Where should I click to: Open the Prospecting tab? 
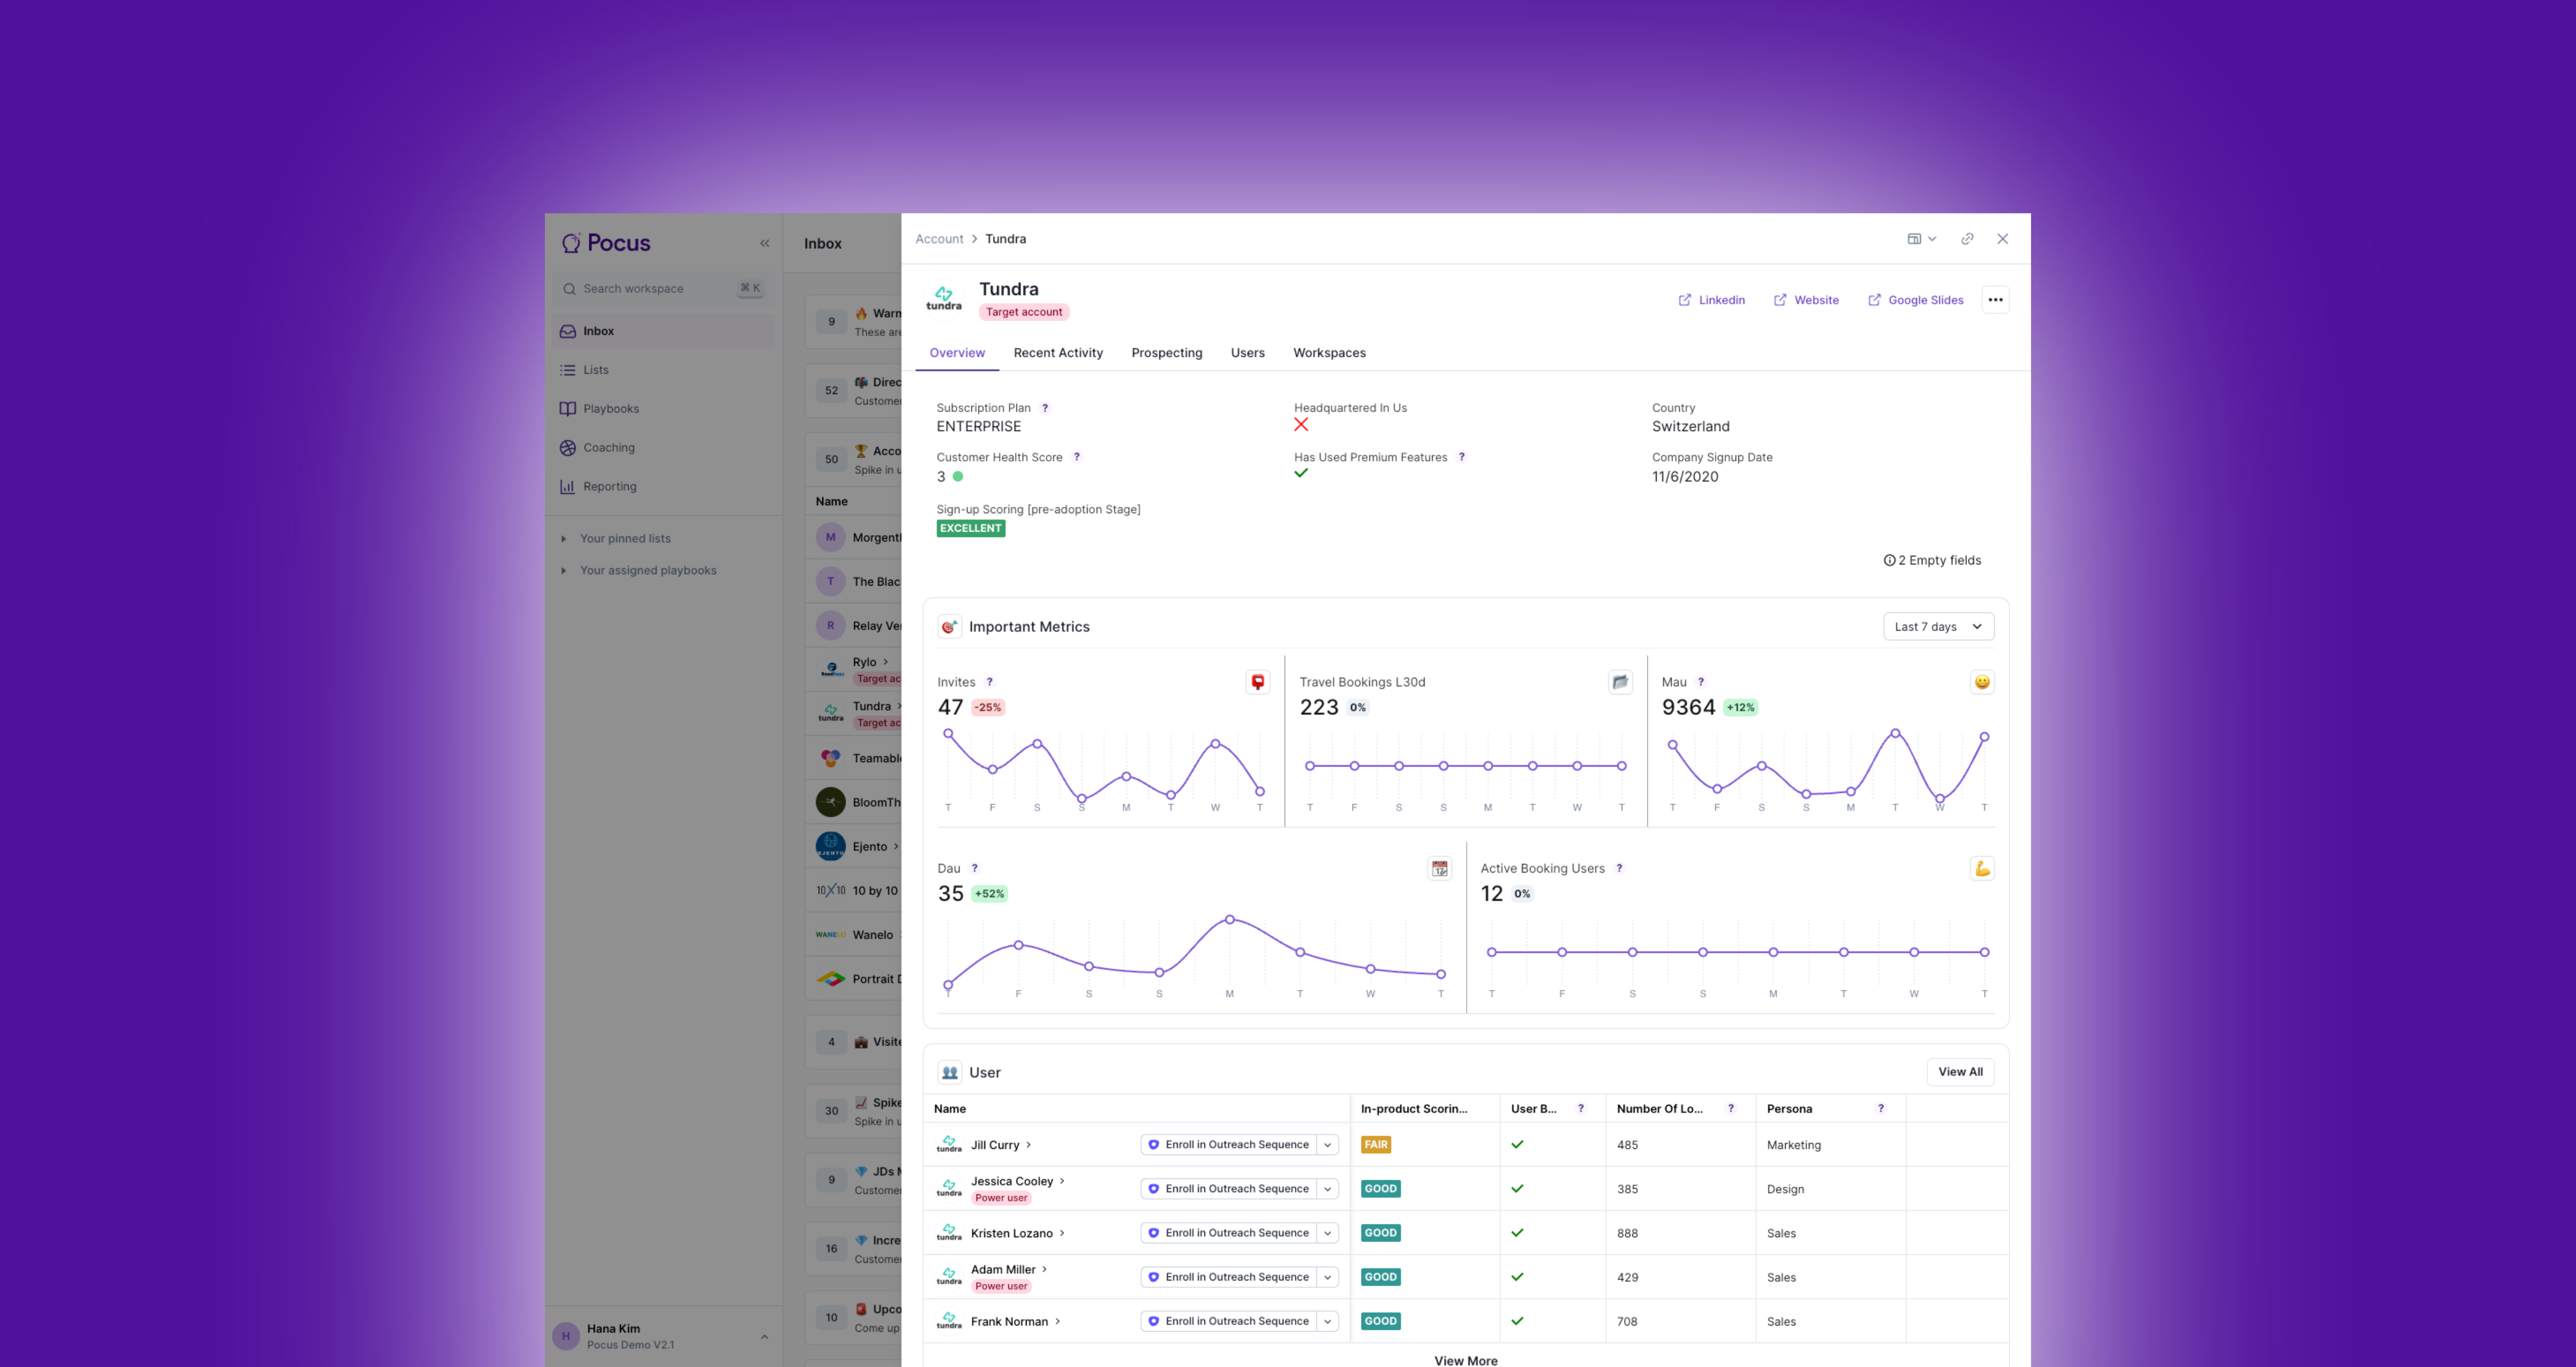1166,353
